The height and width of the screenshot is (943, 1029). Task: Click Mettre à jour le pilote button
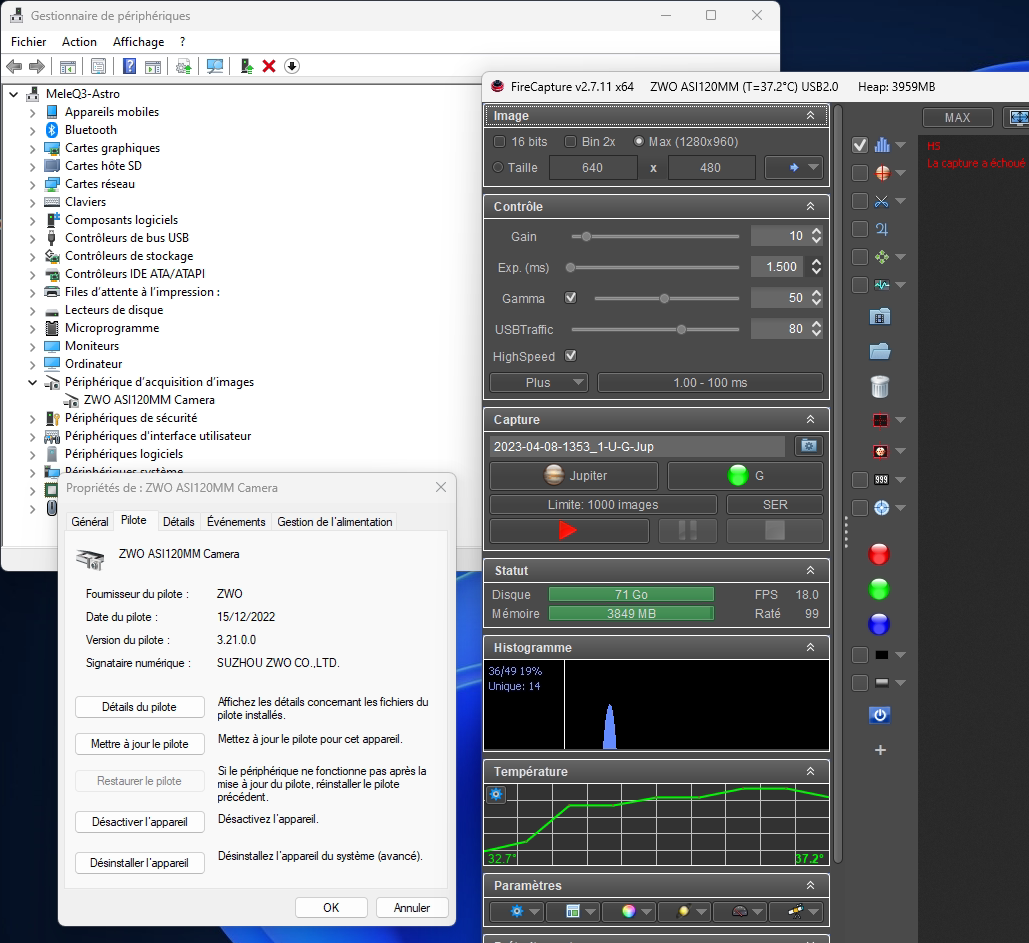139,744
